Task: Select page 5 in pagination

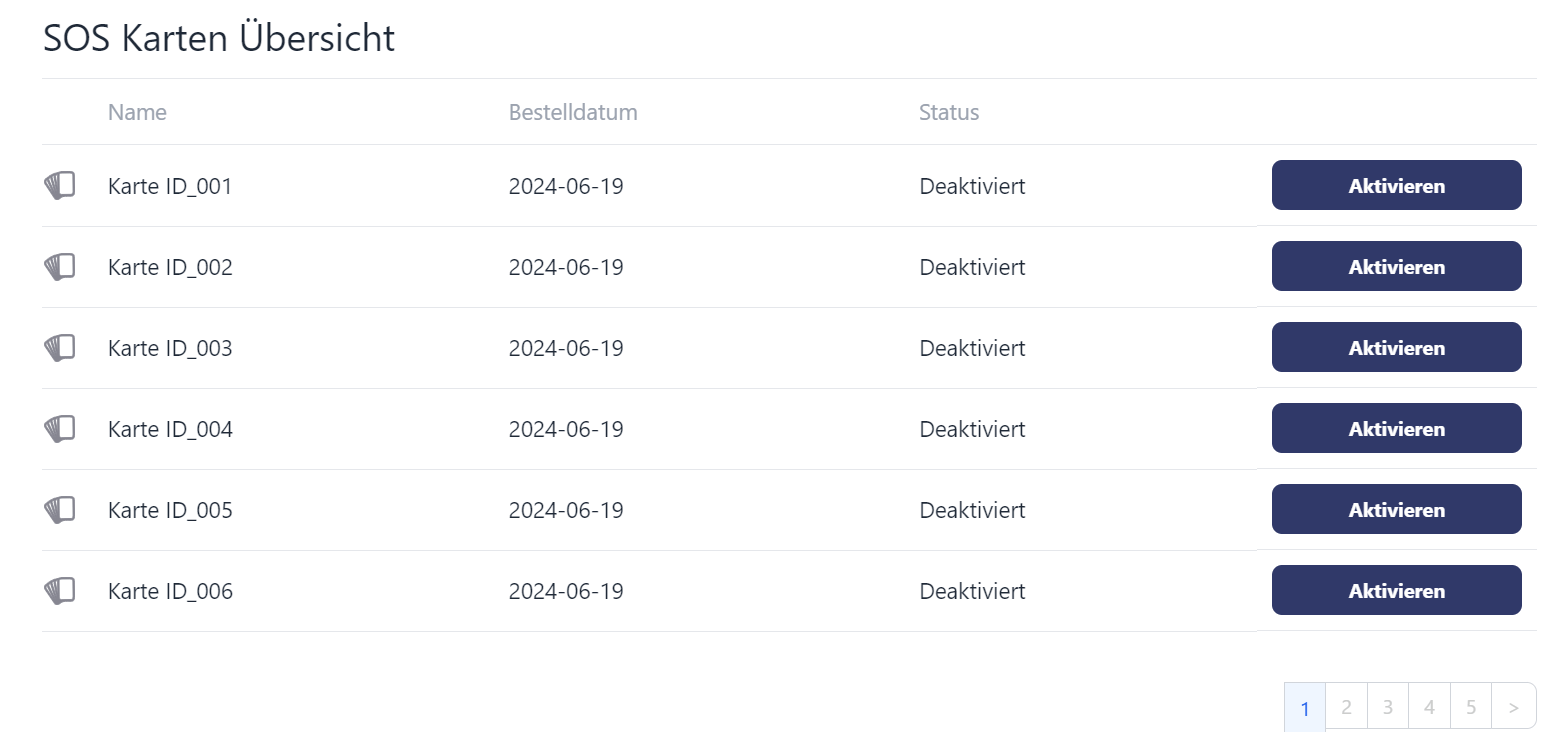Action: [1471, 707]
